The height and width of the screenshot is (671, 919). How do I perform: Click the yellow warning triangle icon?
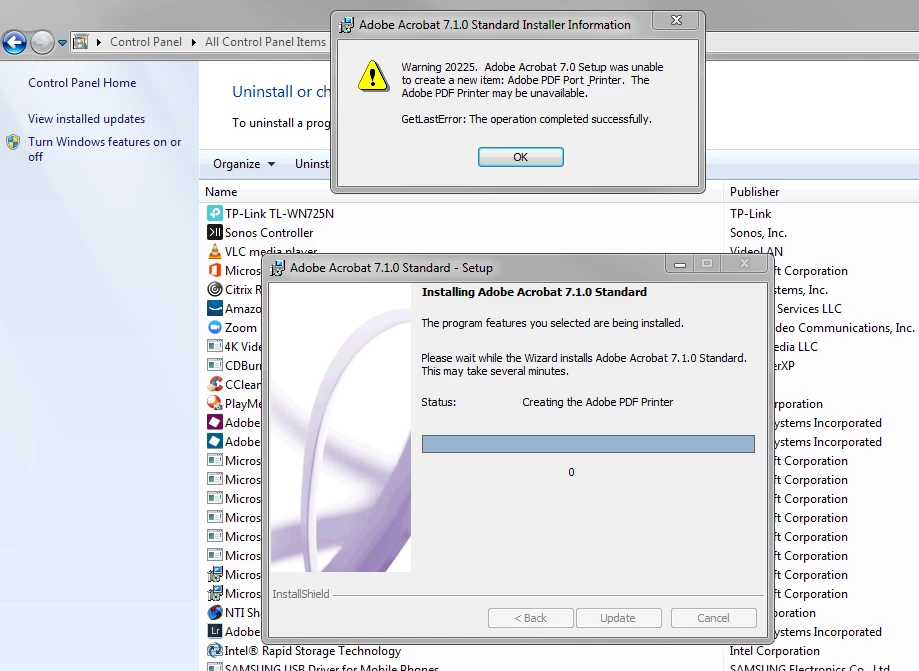coord(373,76)
